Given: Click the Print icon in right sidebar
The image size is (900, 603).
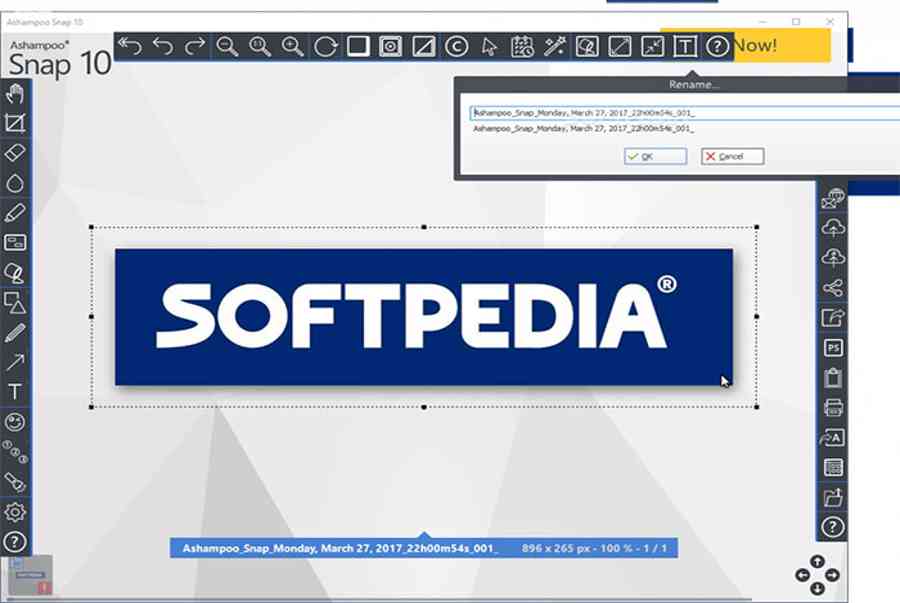Looking at the screenshot, I should click(833, 408).
